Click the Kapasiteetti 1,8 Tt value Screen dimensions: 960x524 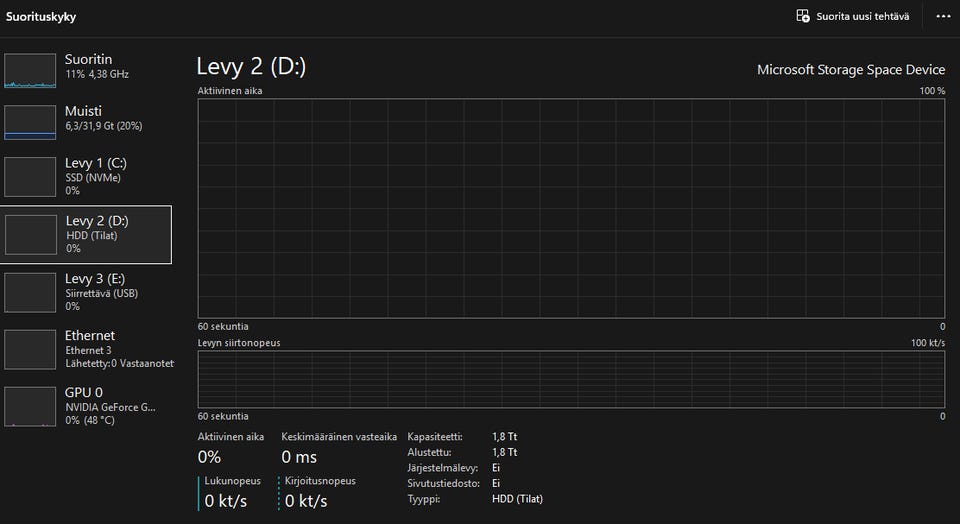pyautogui.click(x=504, y=436)
